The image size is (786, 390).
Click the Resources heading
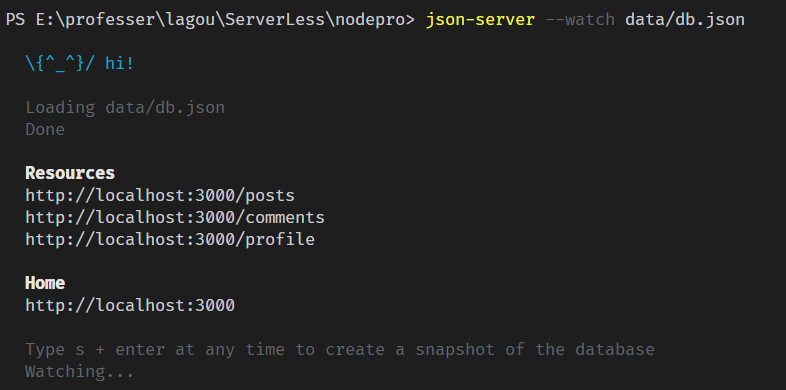70,173
